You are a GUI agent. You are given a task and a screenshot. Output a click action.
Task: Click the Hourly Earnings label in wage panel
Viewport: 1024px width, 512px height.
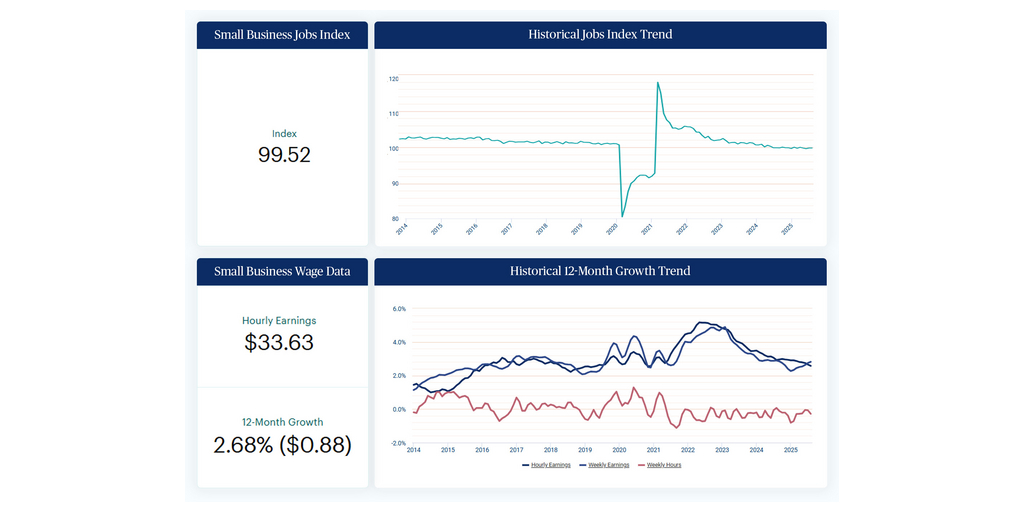279,321
